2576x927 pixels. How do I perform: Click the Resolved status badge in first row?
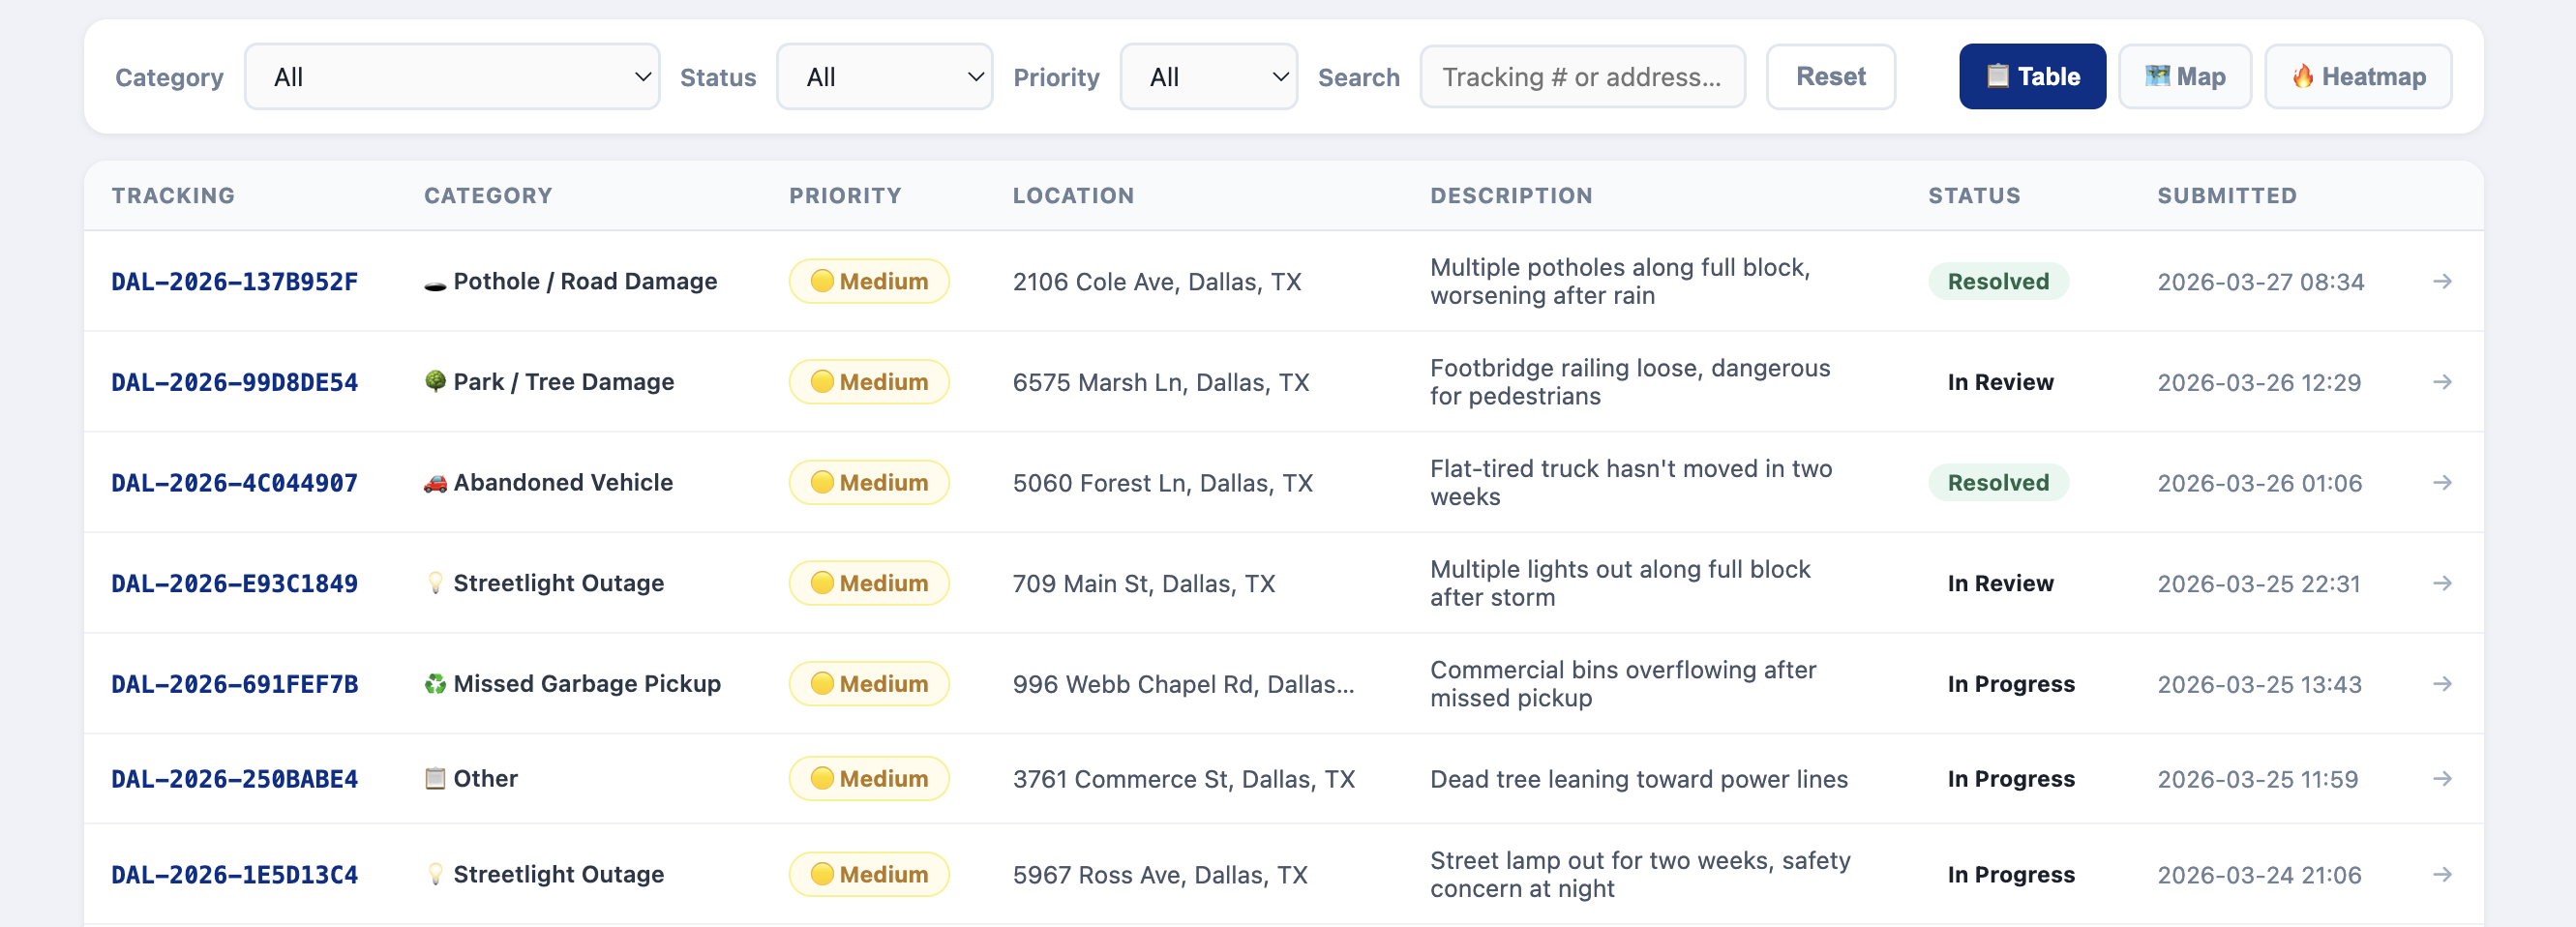click(1997, 282)
